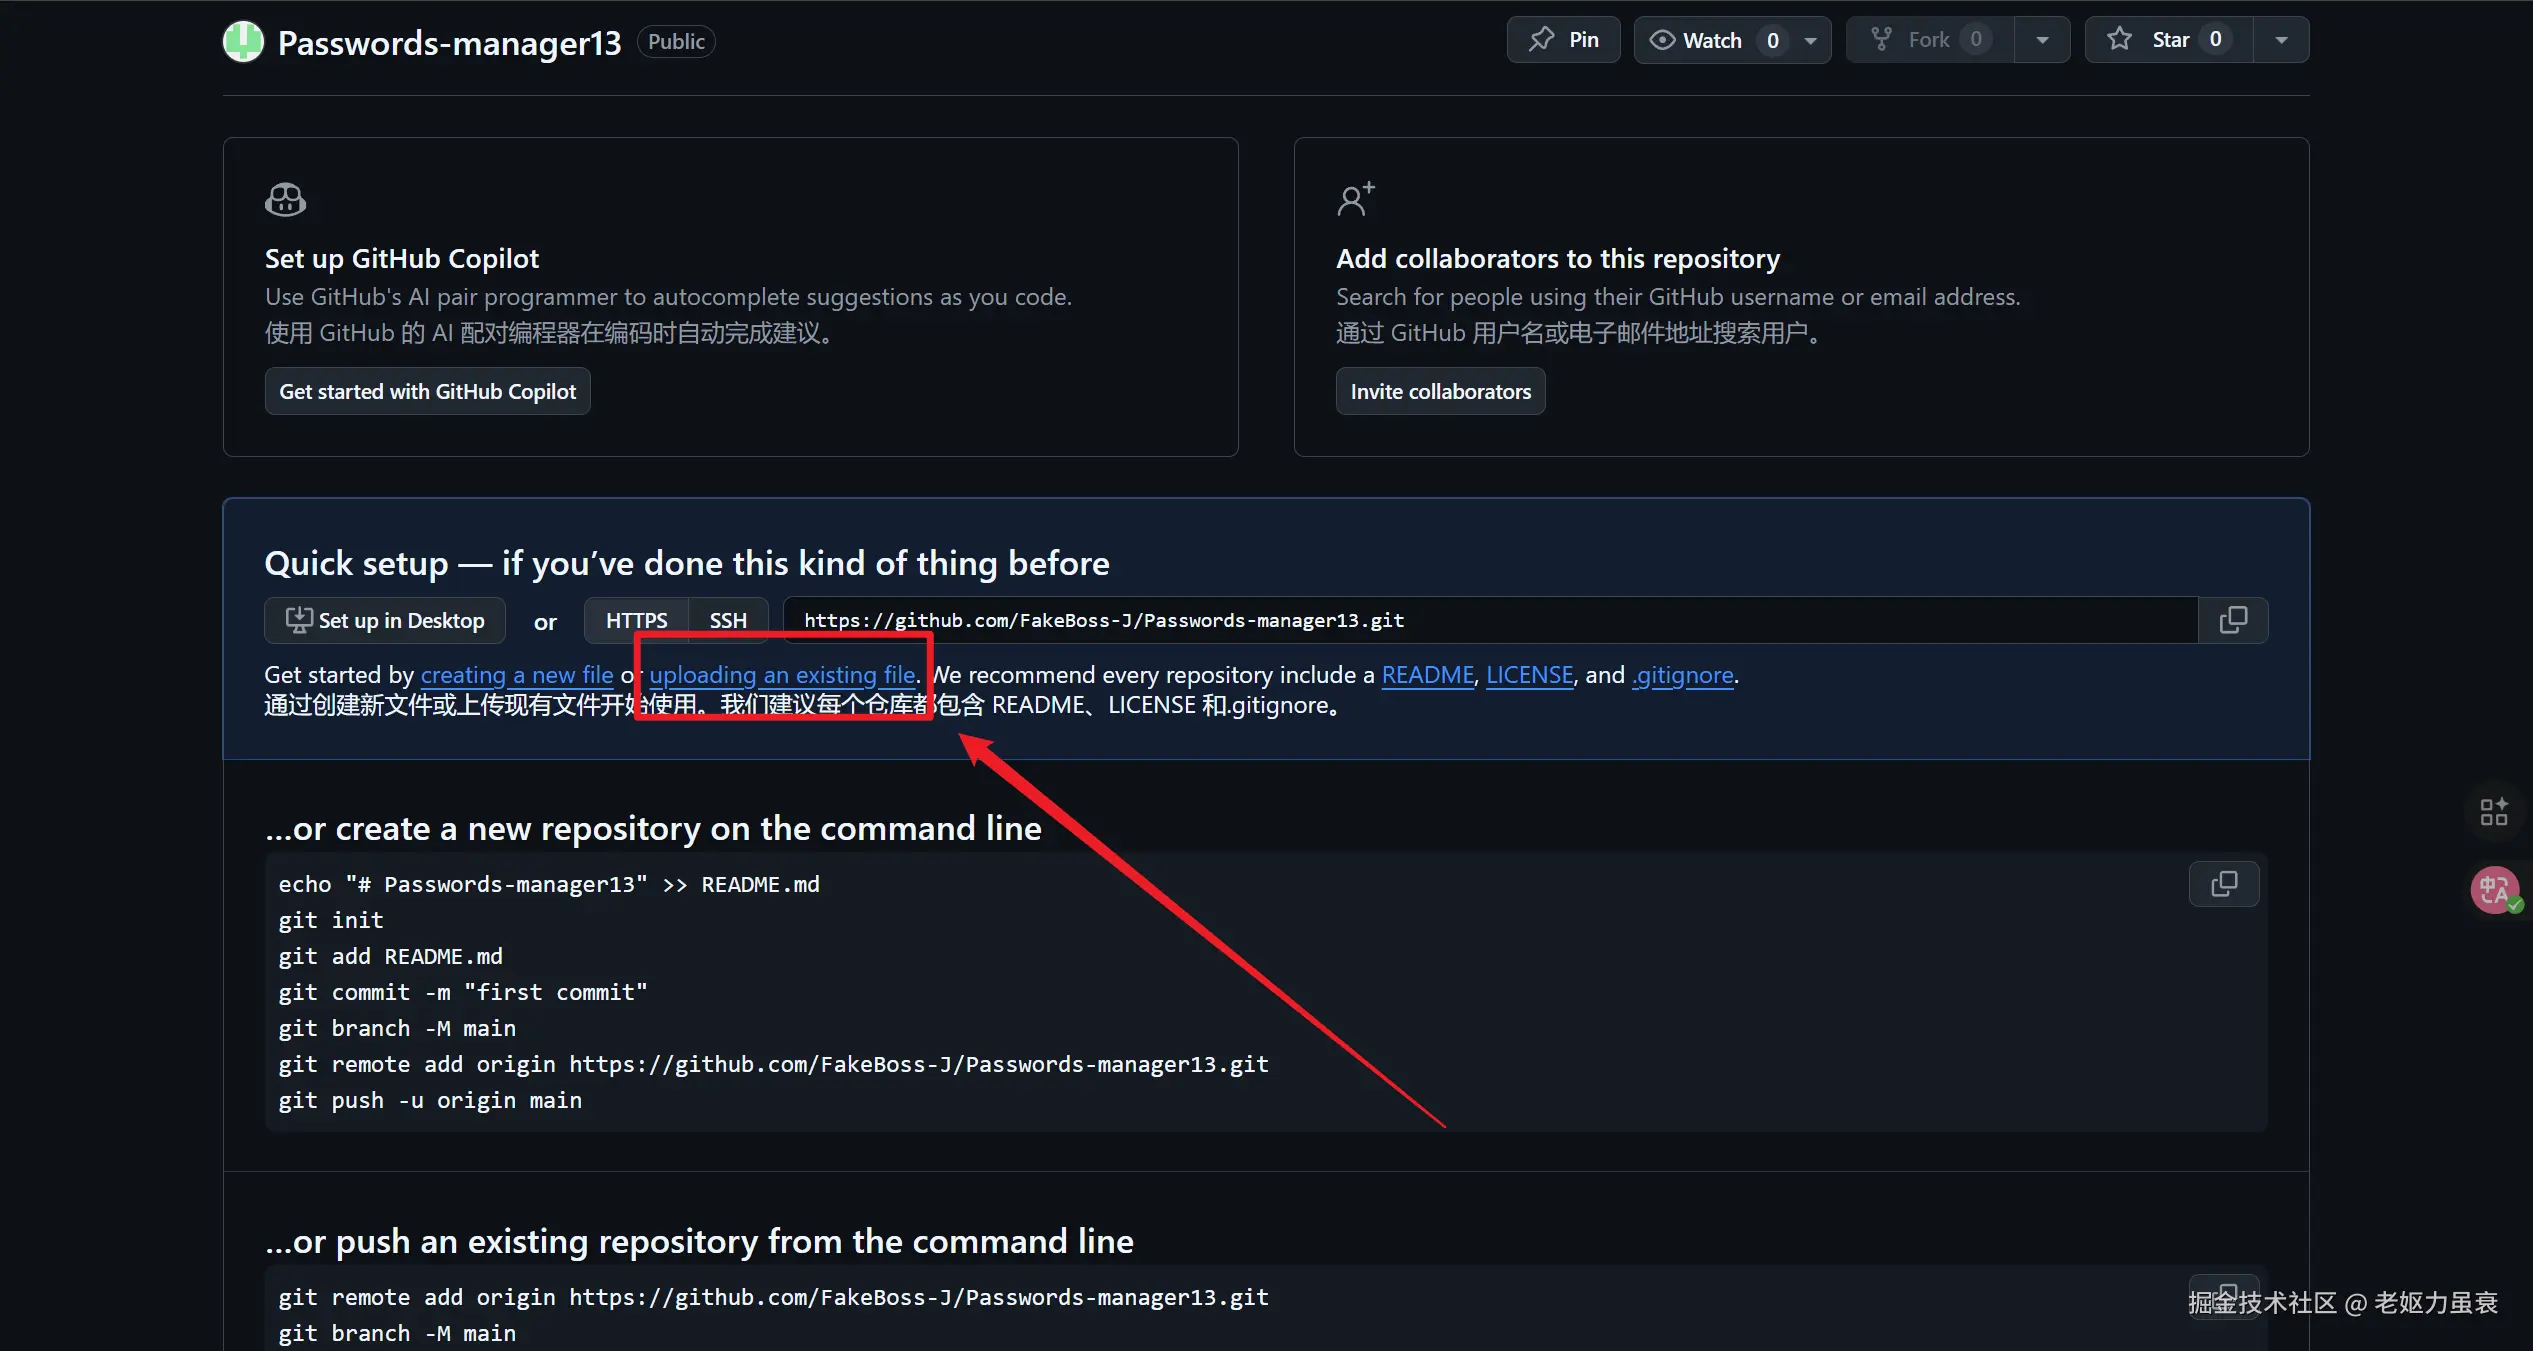This screenshot has width=2533, height=1351.
Task: Expand the Star lists dropdown arrow
Action: [2281, 41]
